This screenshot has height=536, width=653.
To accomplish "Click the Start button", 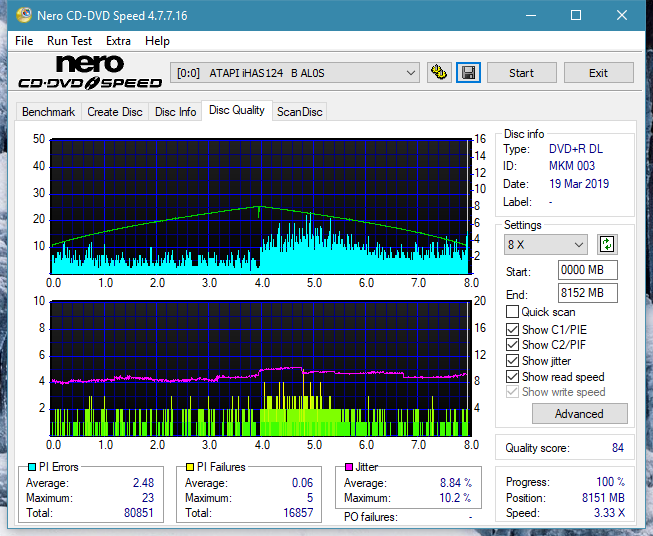I will pos(521,73).
